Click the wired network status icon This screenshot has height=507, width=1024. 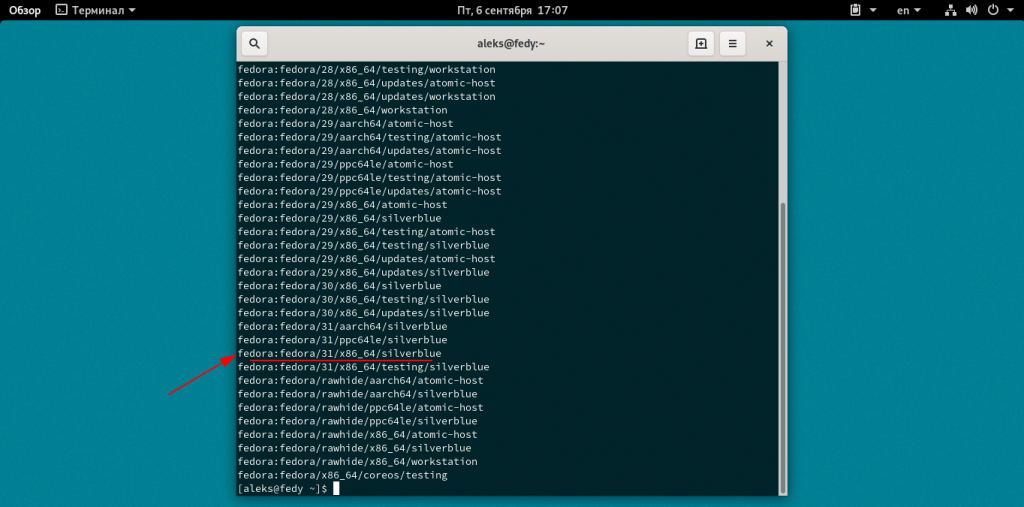(950, 10)
